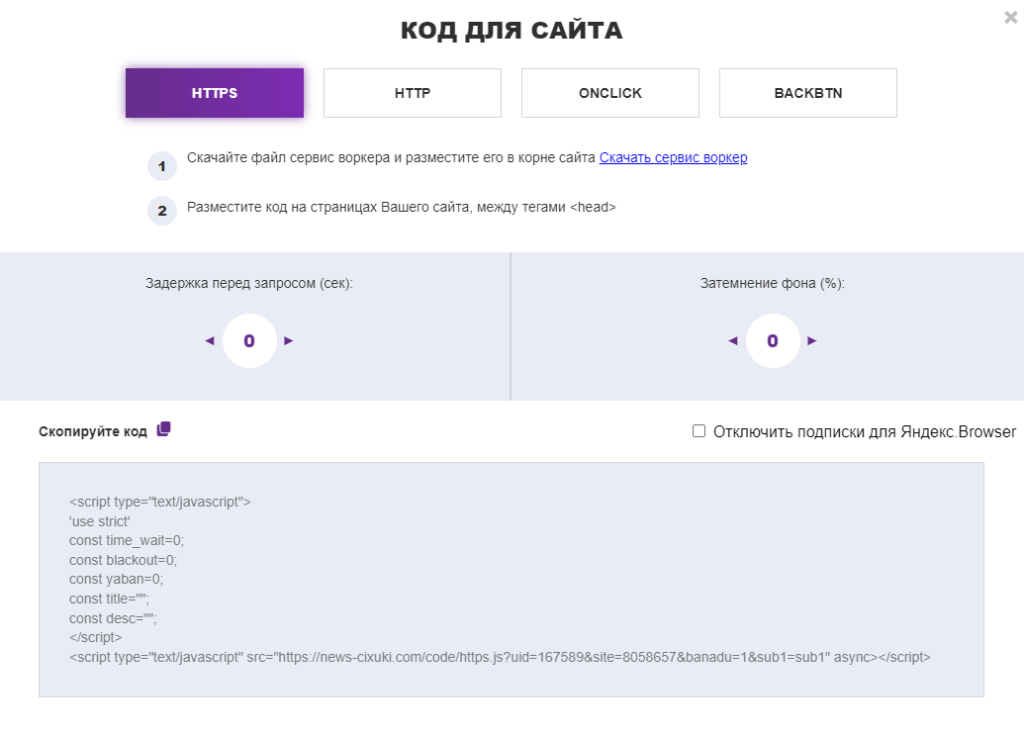Open the 'Скачать сервис воркер' link
Screen dimensions: 1024x739
(x=673, y=157)
